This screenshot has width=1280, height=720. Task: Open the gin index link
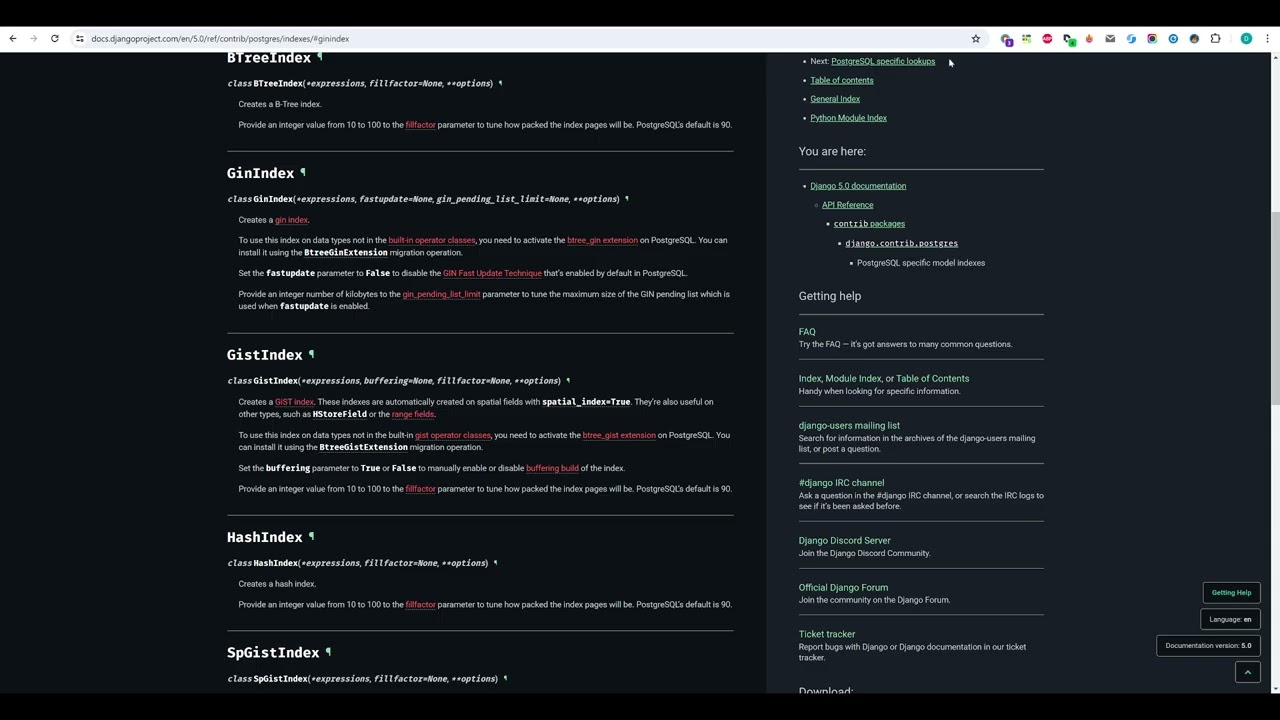pos(291,220)
